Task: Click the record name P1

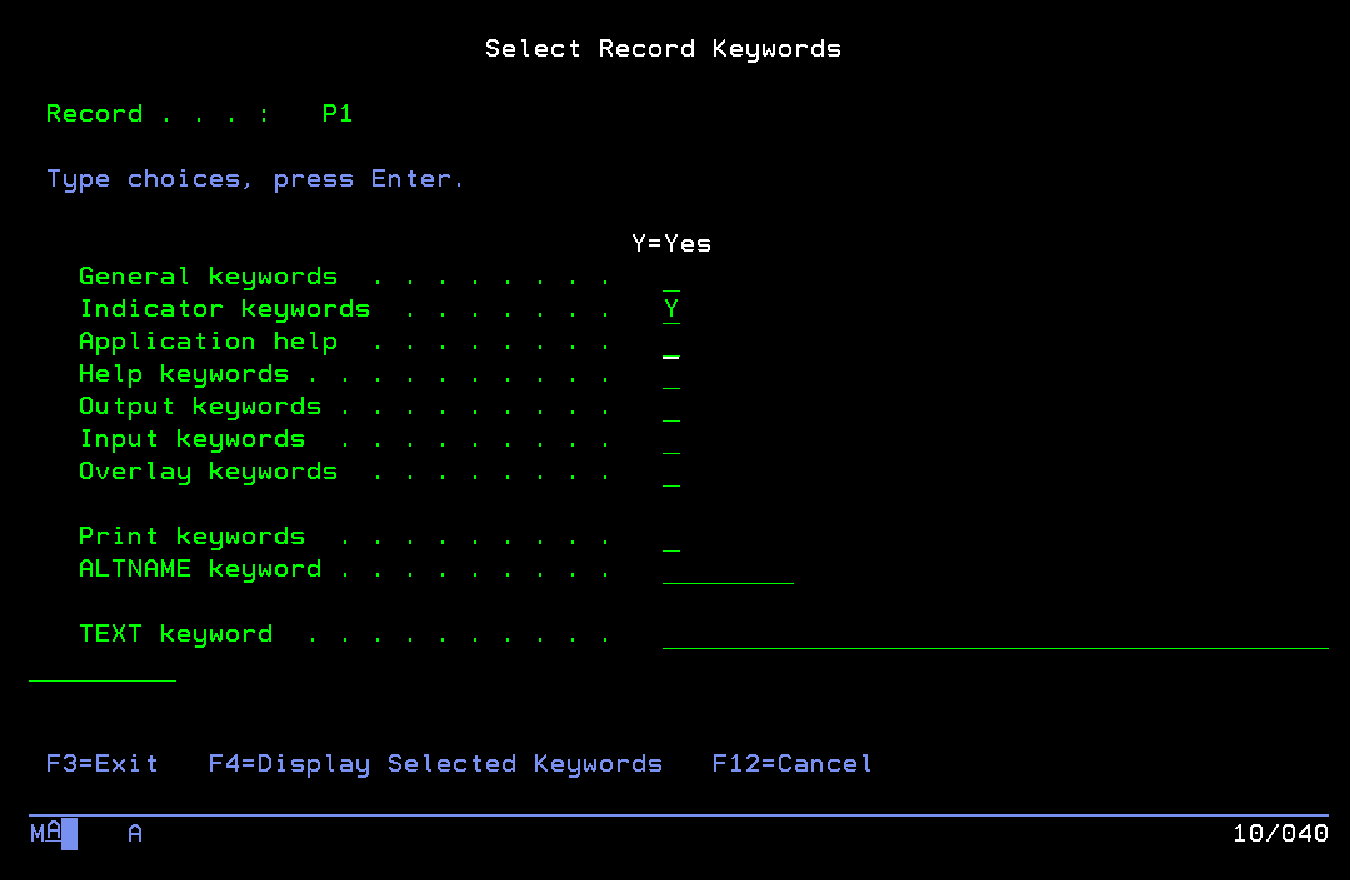Action: (337, 114)
